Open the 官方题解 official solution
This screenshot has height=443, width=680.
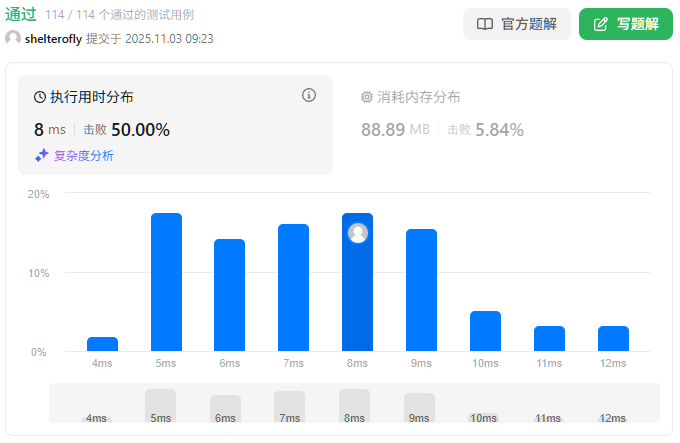516,24
